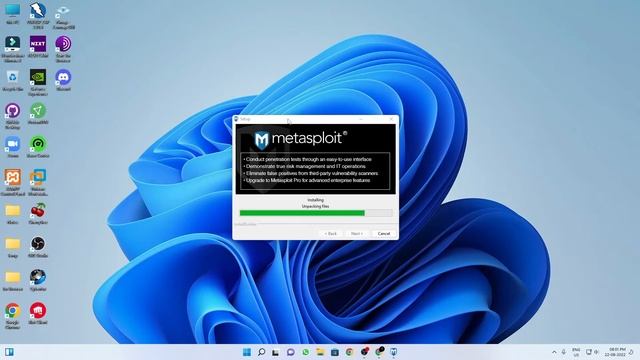640x360 pixels.
Task: Launch the Riot Client shortcut
Action: click(x=38, y=313)
